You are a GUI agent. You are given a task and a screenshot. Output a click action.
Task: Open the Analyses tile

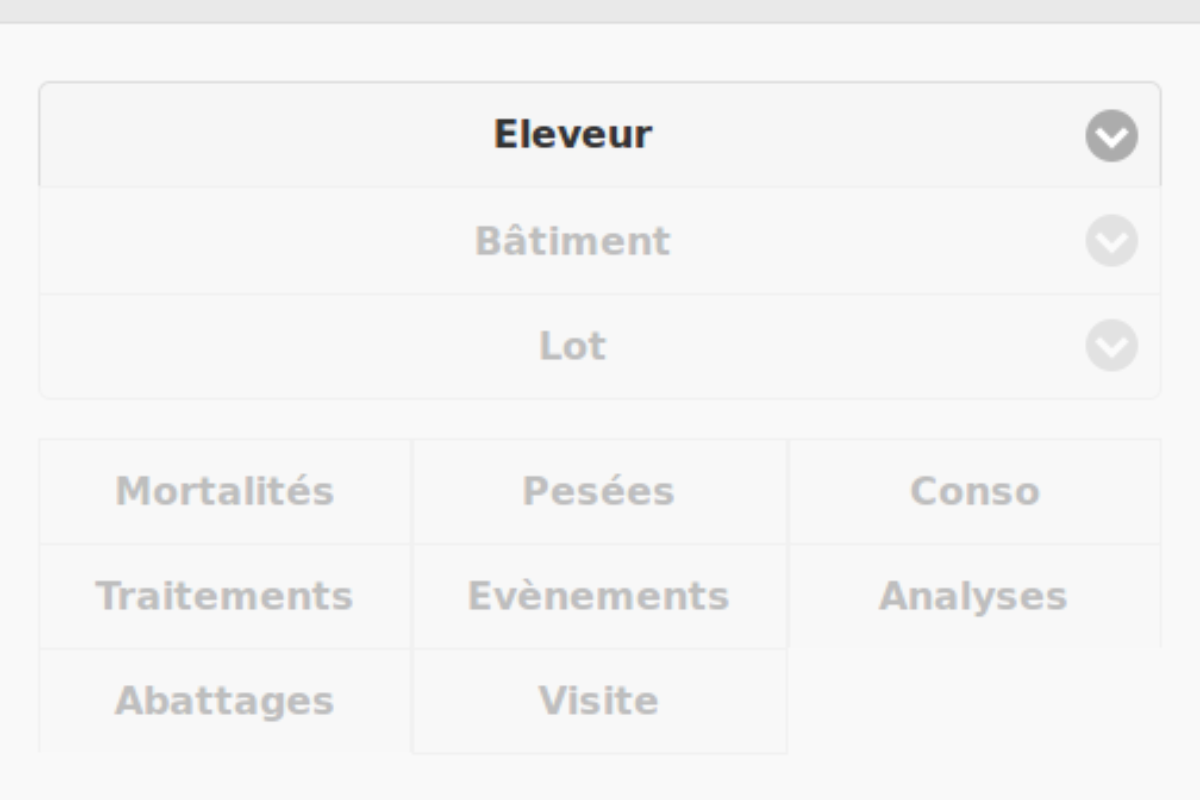tap(974, 596)
